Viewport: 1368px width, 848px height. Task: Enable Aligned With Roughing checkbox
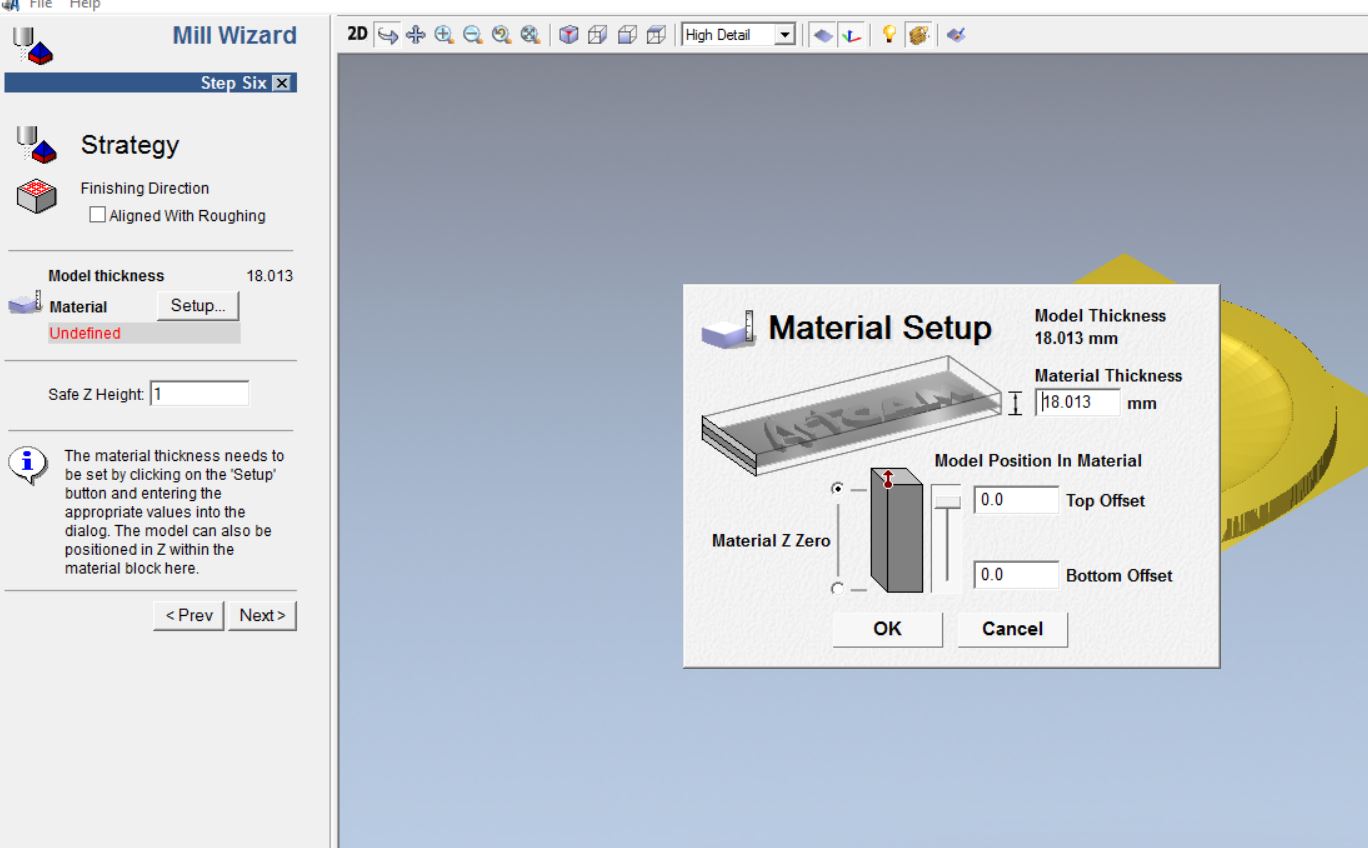[x=98, y=215]
